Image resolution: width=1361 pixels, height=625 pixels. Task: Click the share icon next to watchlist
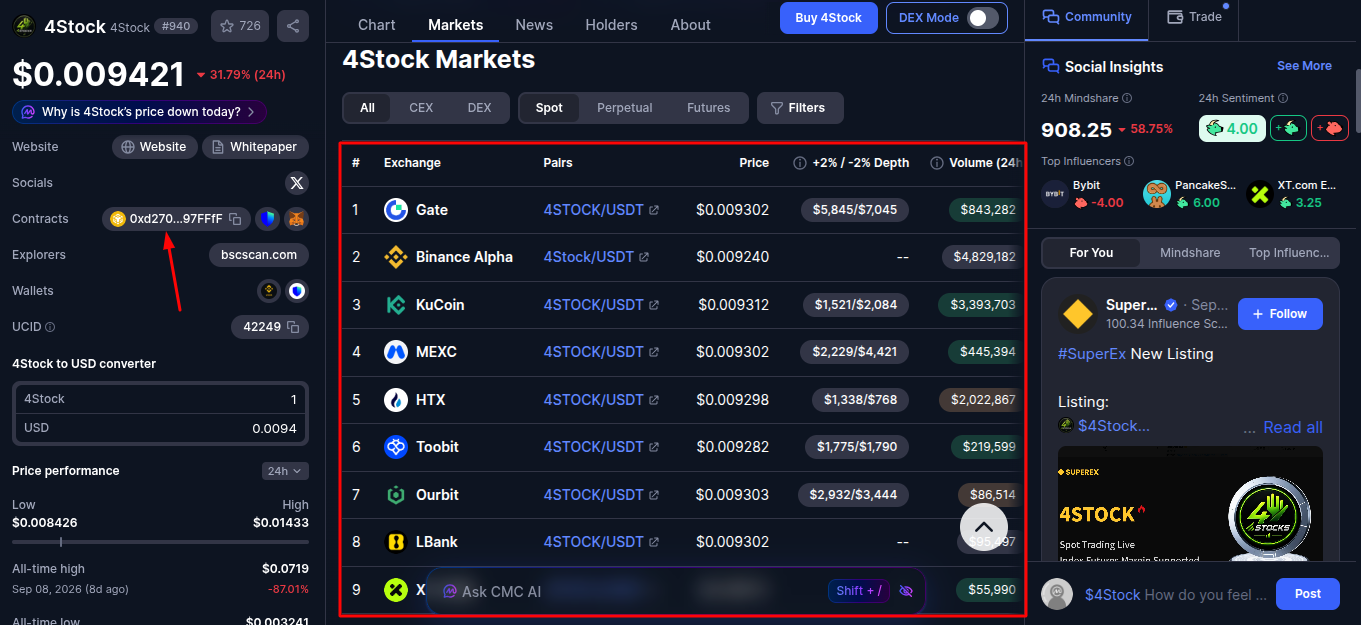coord(293,26)
